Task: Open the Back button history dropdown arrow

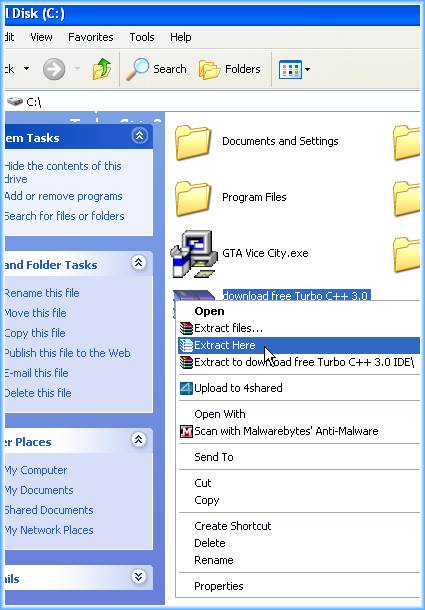Action: 26,69
